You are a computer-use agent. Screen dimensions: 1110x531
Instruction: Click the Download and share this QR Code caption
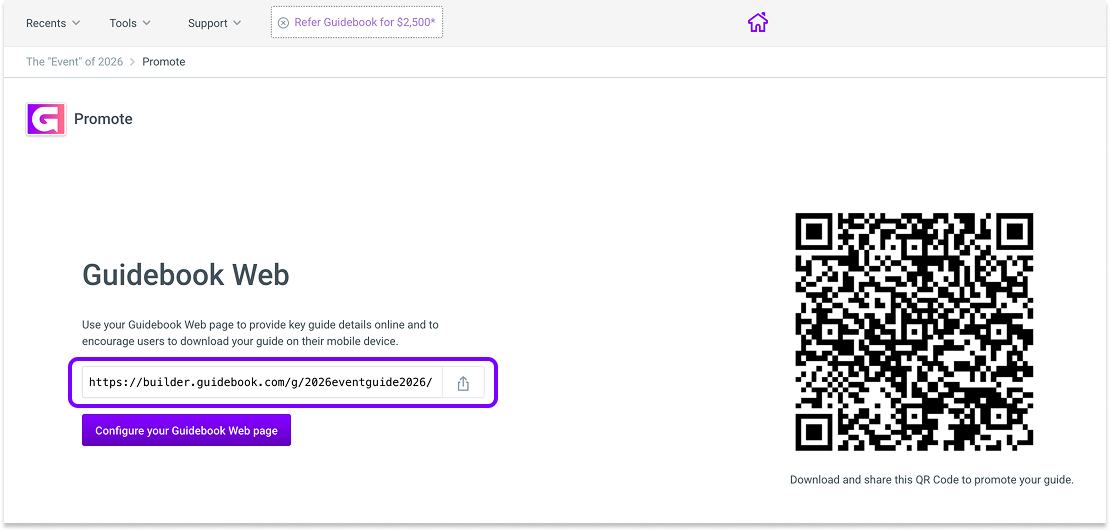(932, 480)
